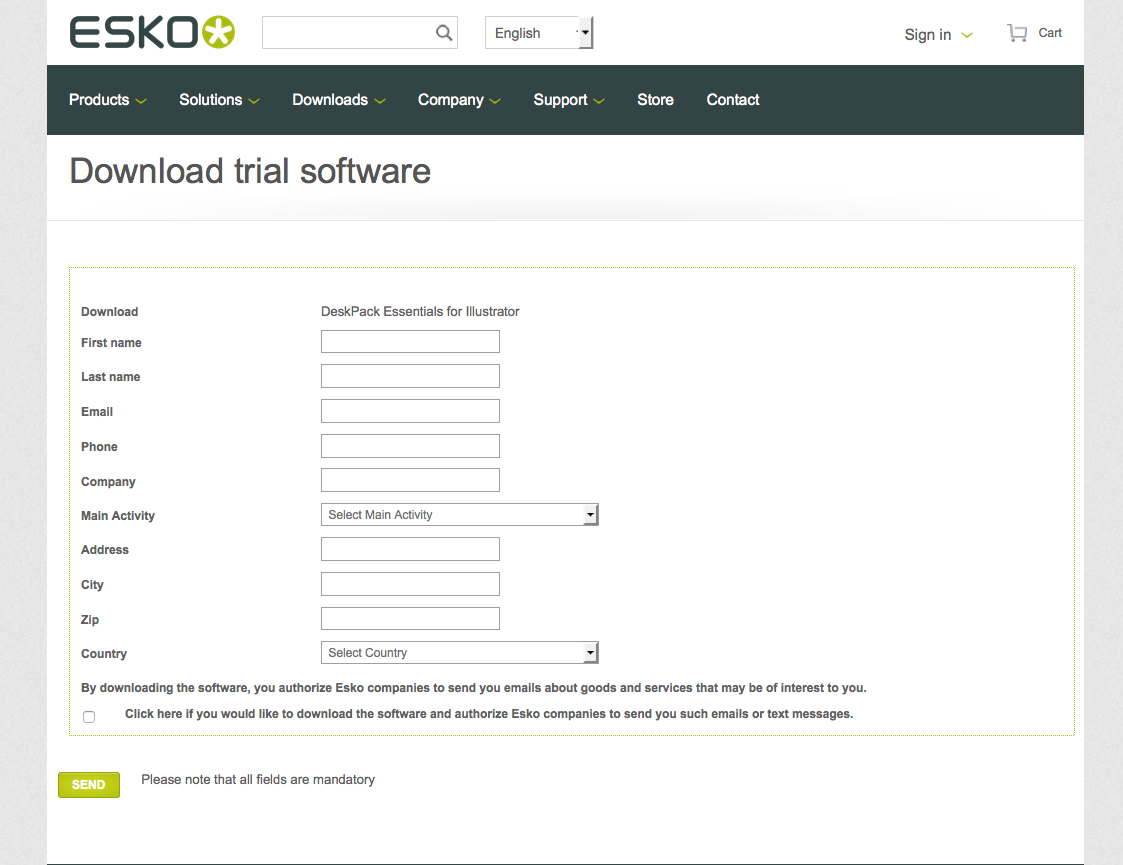Screen dimensions: 1123x865
Task: Check the email authorization consent checkbox
Action: 89,716
